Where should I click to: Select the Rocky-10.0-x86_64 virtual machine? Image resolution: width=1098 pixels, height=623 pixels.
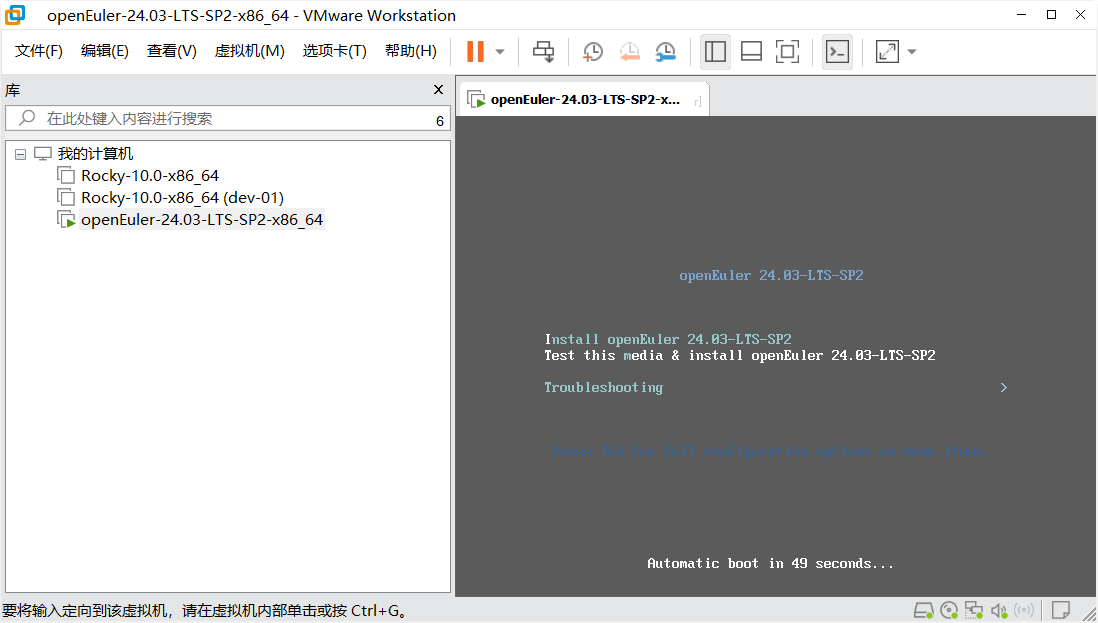[150, 176]
